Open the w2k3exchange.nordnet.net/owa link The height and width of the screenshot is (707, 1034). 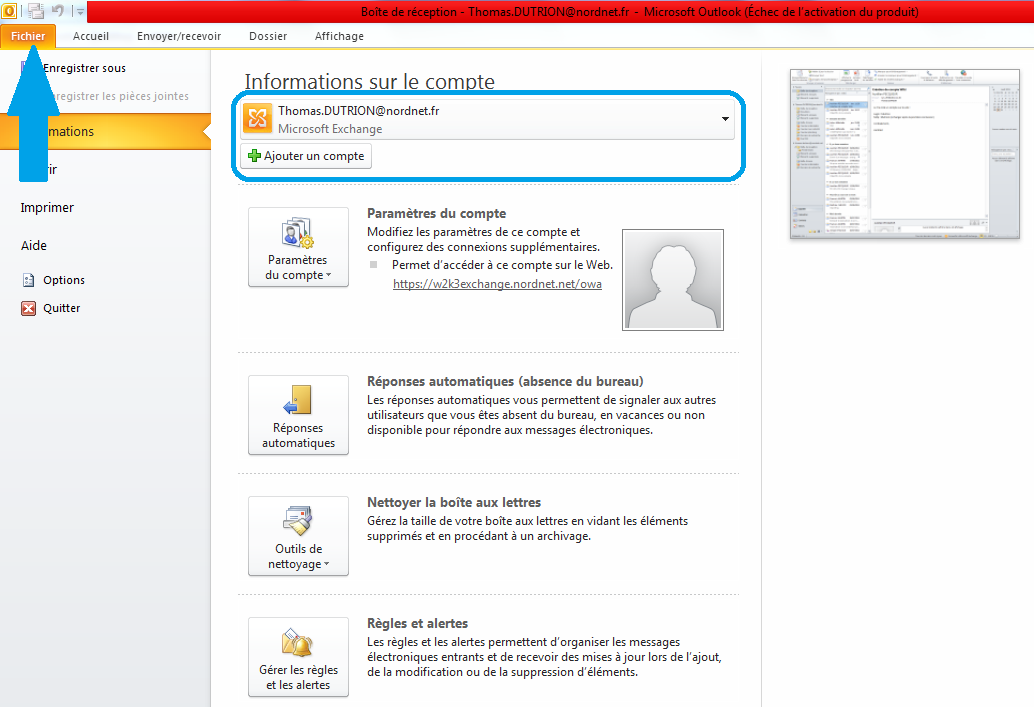click(497, 284)
